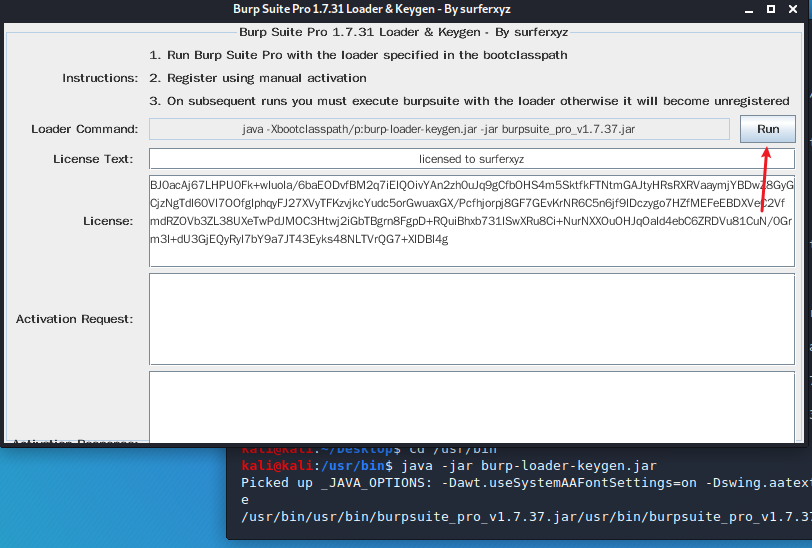Screen dimensions: 812x548
Task: Click the terminal line 'java -jar burp-loader-keygen.jar'
Action: coord(529,466)
